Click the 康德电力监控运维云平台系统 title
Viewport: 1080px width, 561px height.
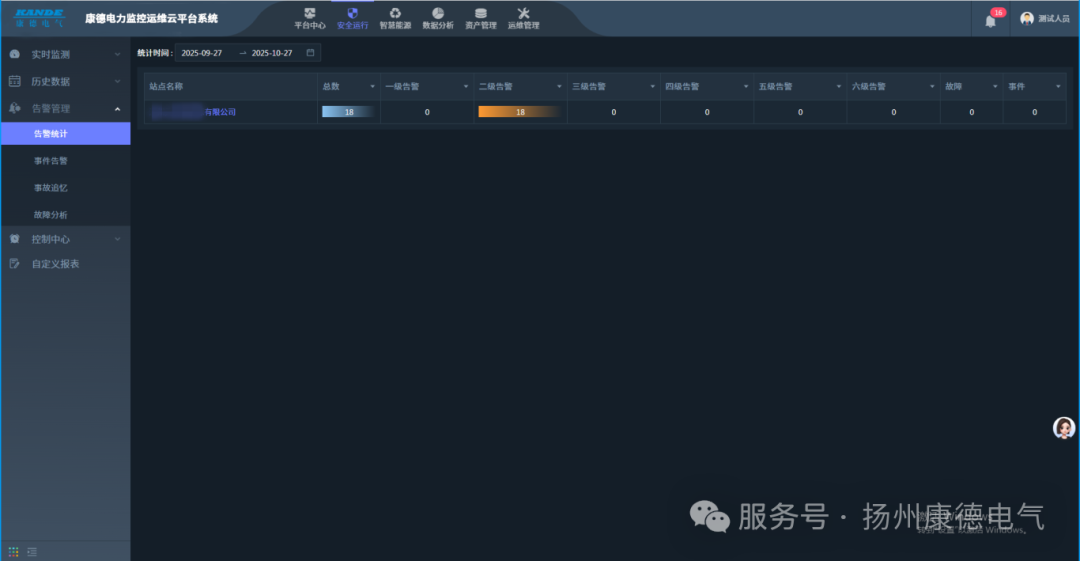152,19
